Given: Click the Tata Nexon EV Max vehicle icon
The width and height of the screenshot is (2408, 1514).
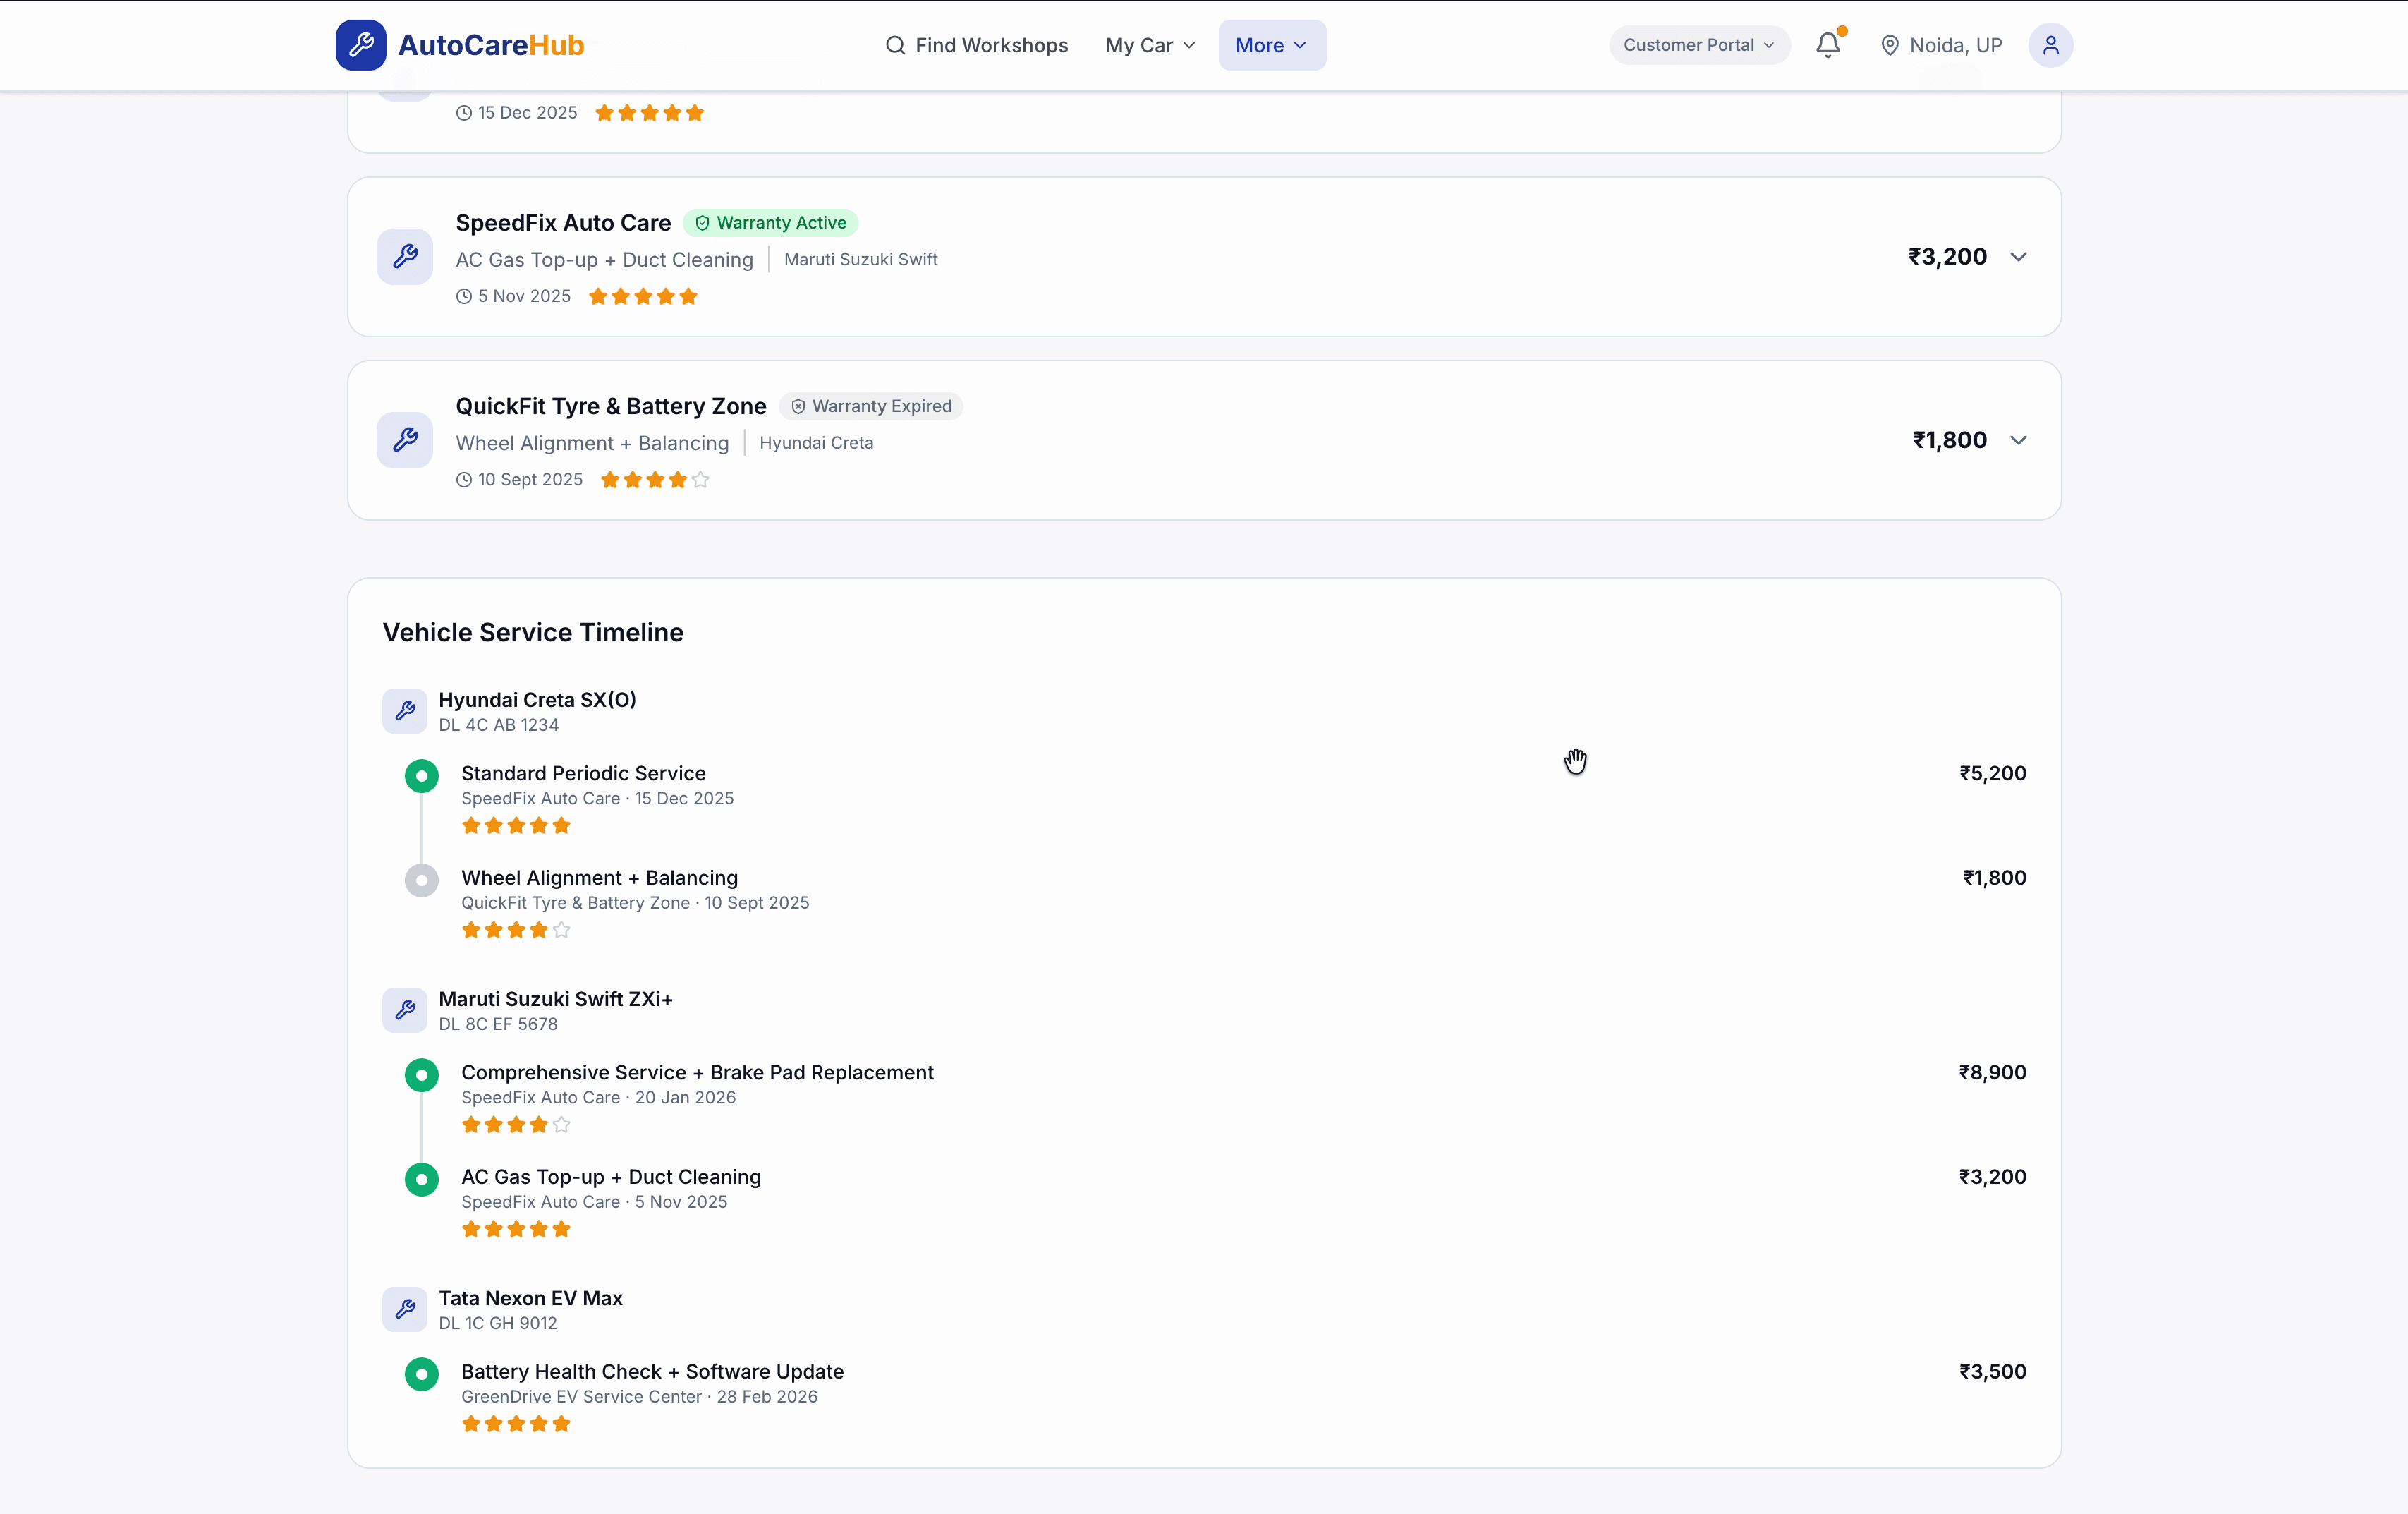Looking at the screenshot, I should 404,1309.
